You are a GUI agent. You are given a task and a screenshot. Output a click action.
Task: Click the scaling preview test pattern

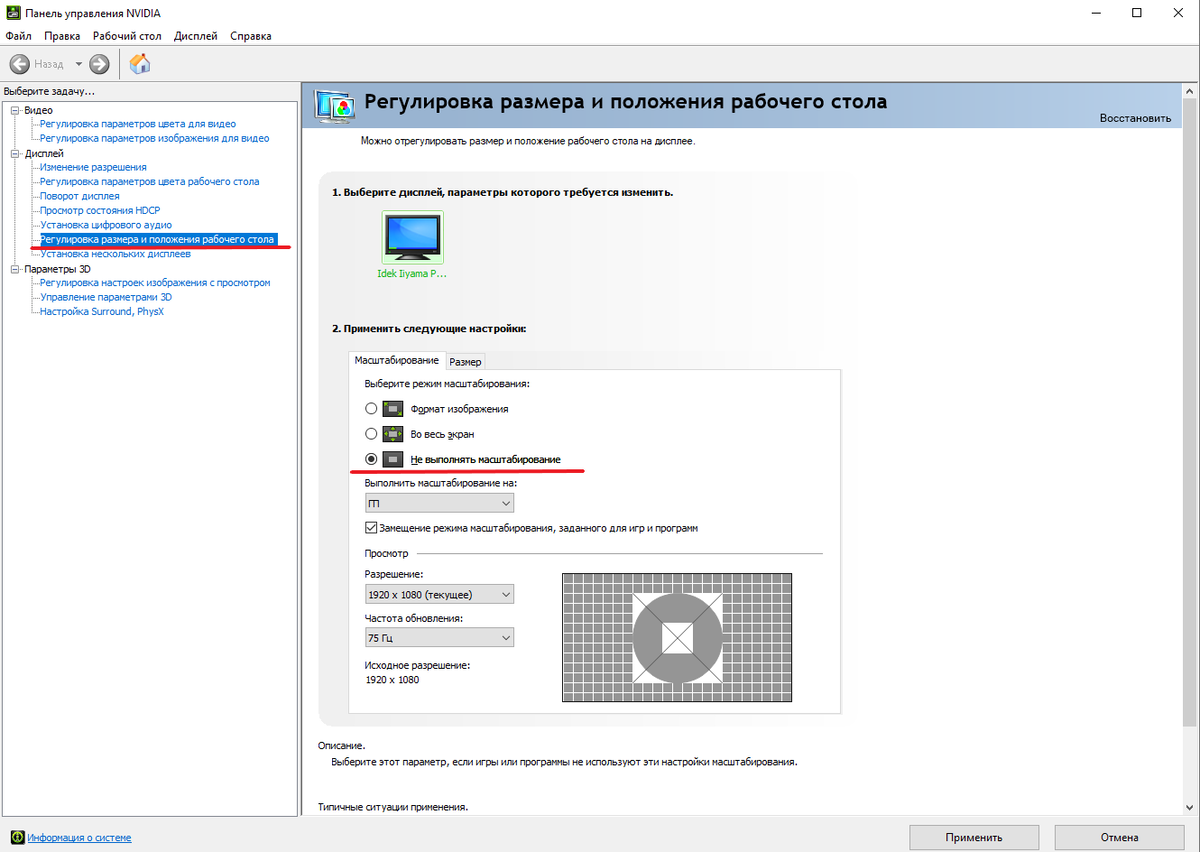click(x=677, y=638)
